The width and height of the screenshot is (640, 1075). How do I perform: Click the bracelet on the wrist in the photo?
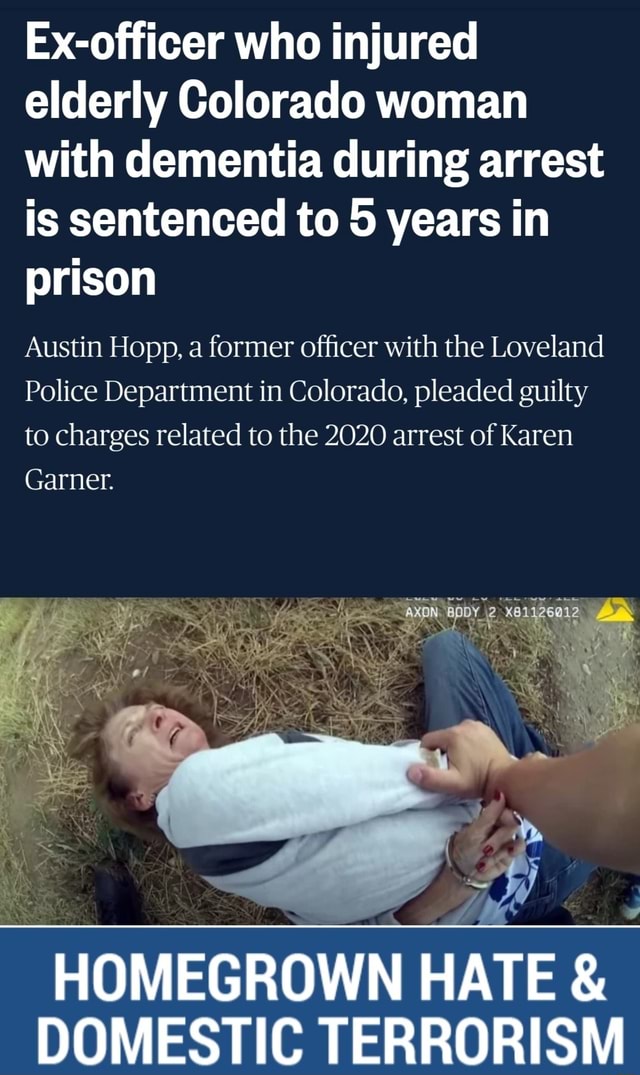[456, 862]
